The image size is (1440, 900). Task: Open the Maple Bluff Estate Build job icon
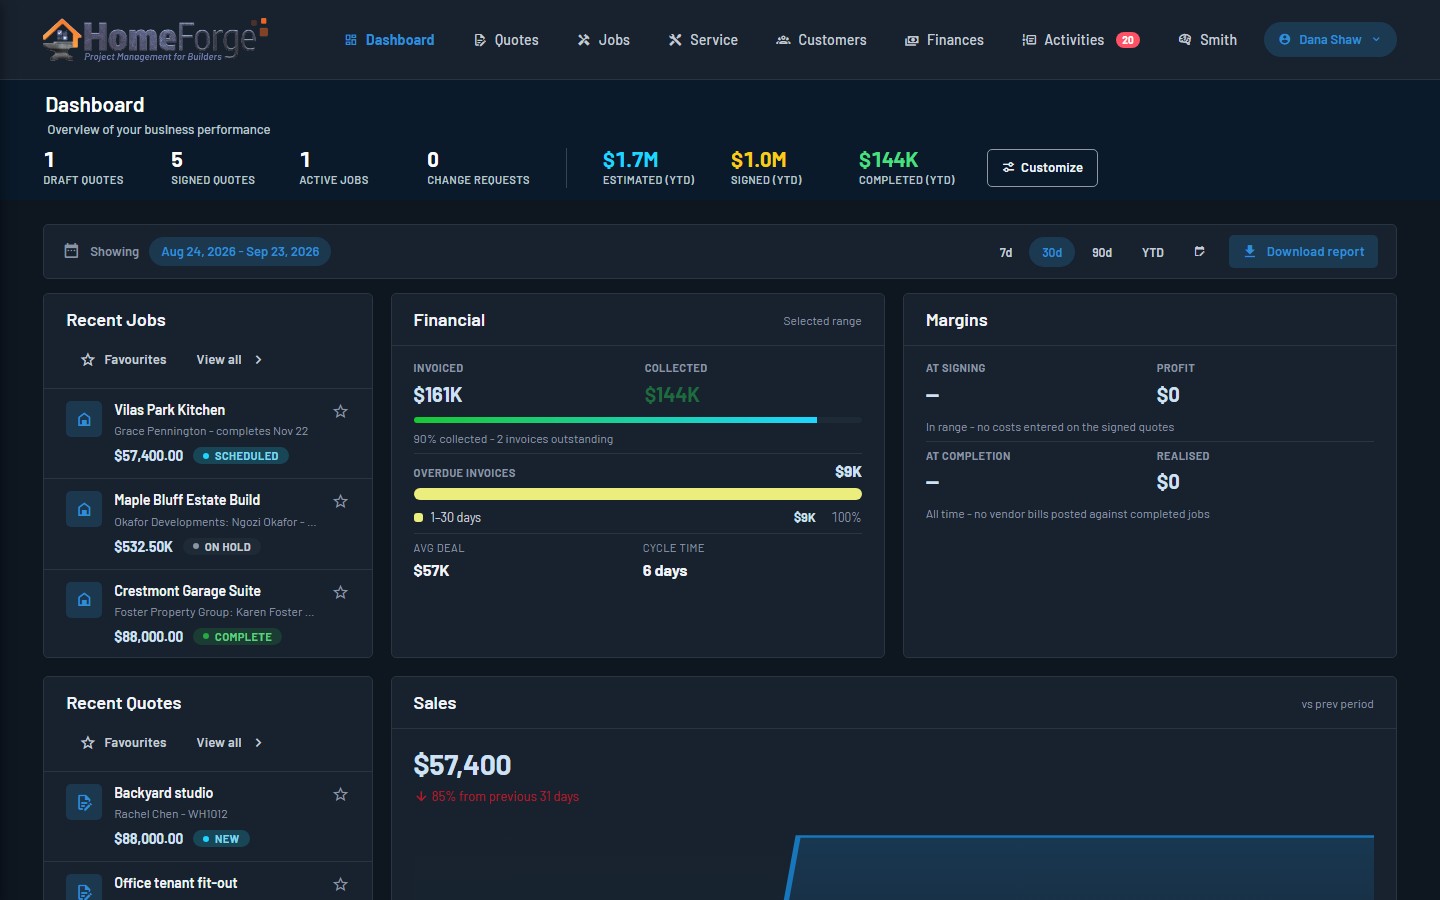pyautogui.click(x=84, y=509)
